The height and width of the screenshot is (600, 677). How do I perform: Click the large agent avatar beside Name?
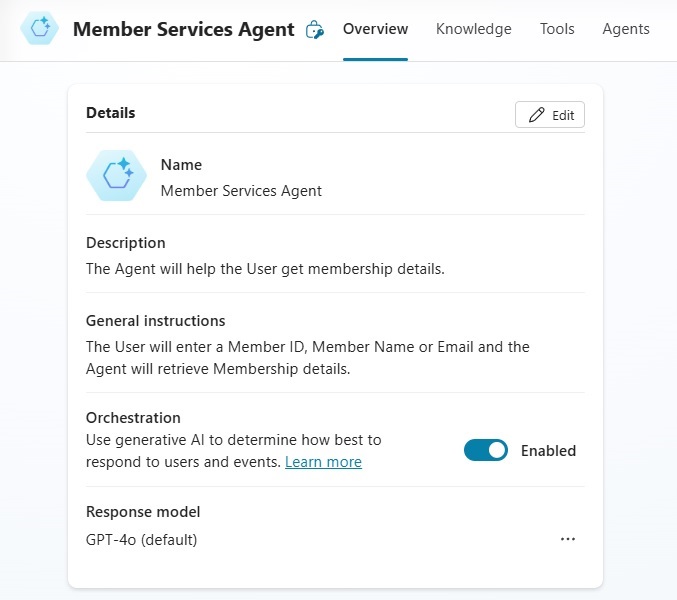[x=117, y=176]
